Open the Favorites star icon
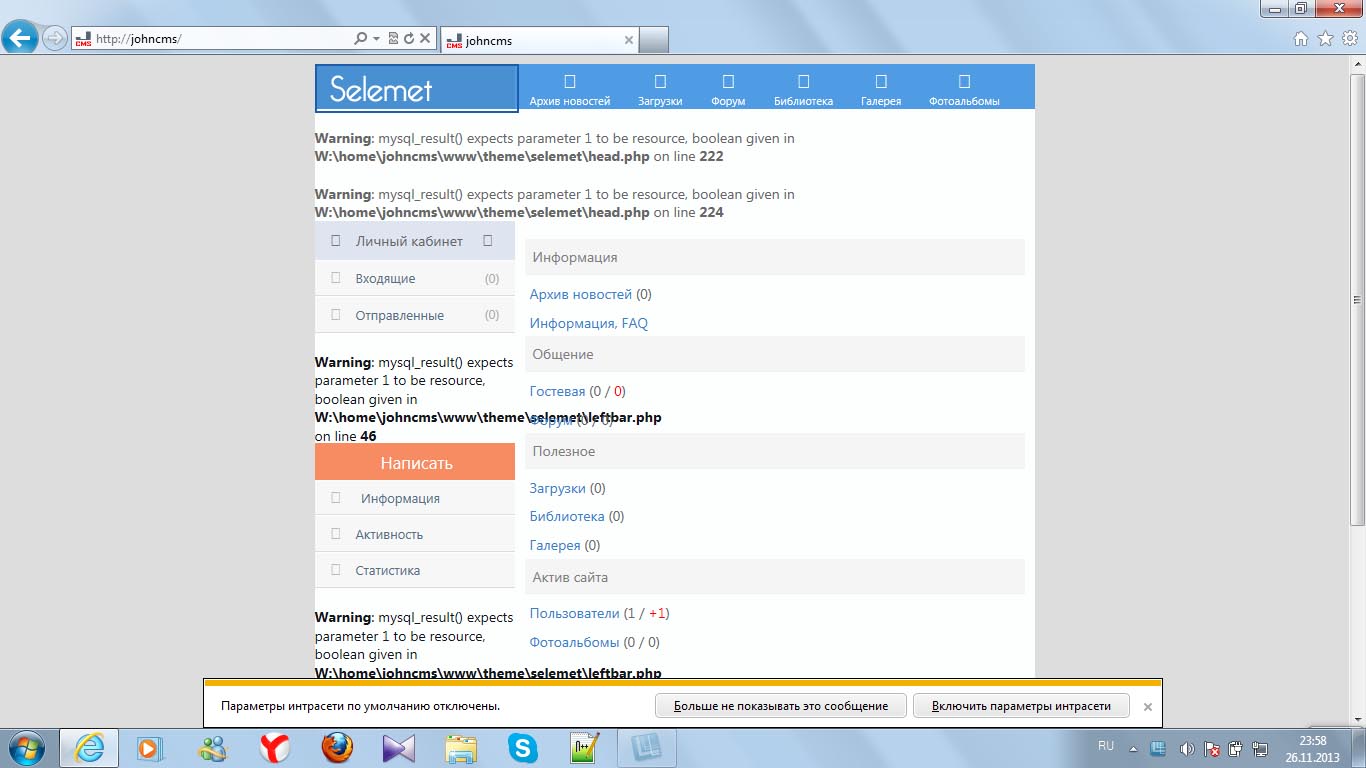The height and width of the screenshot is (768, 1366). (1325, 39)
